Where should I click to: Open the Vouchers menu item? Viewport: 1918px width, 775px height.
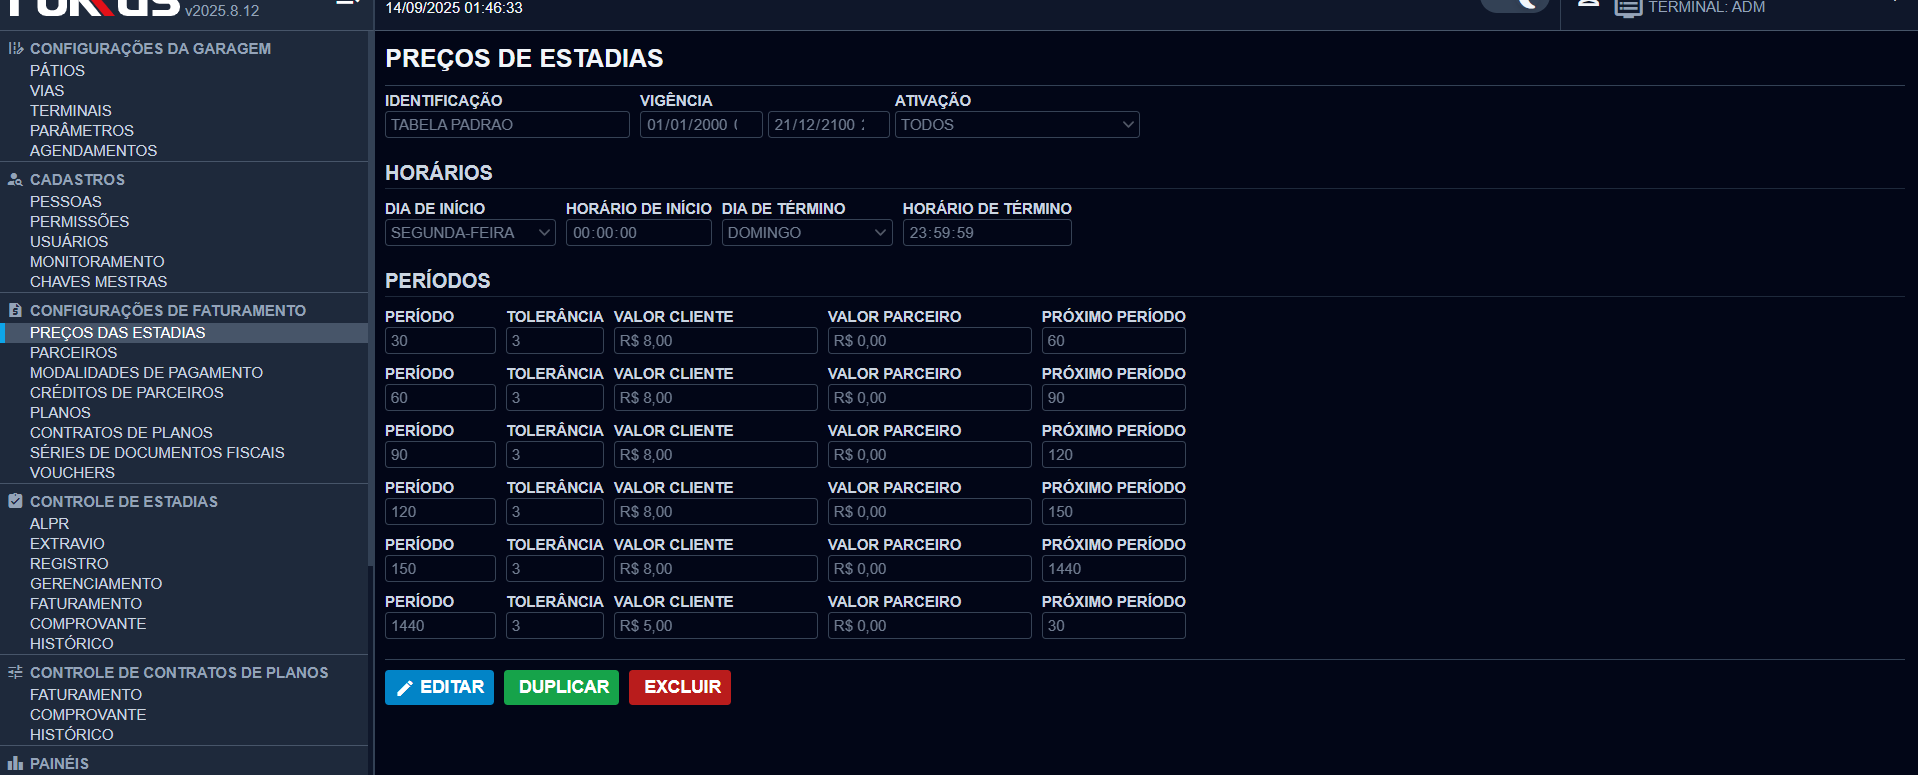pyautogui.click(x=72, y=473)
